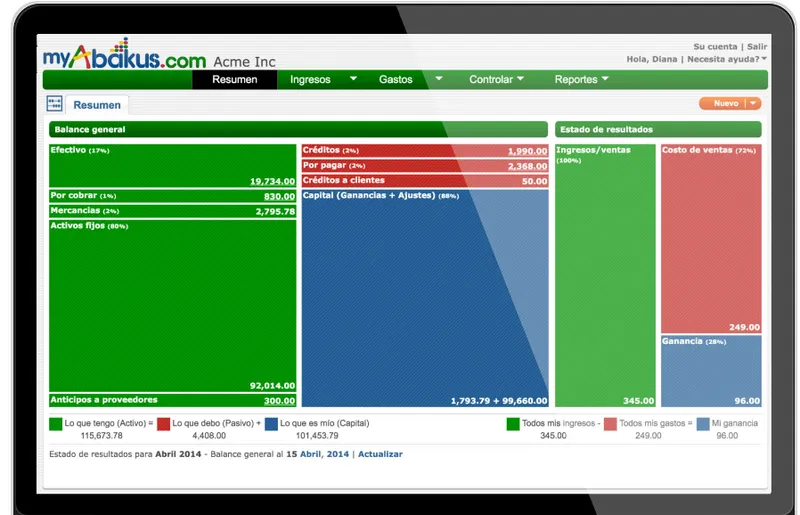Open Necesita ayuda? help dropdown
The image size is (800, 515).
pos(727,59)
